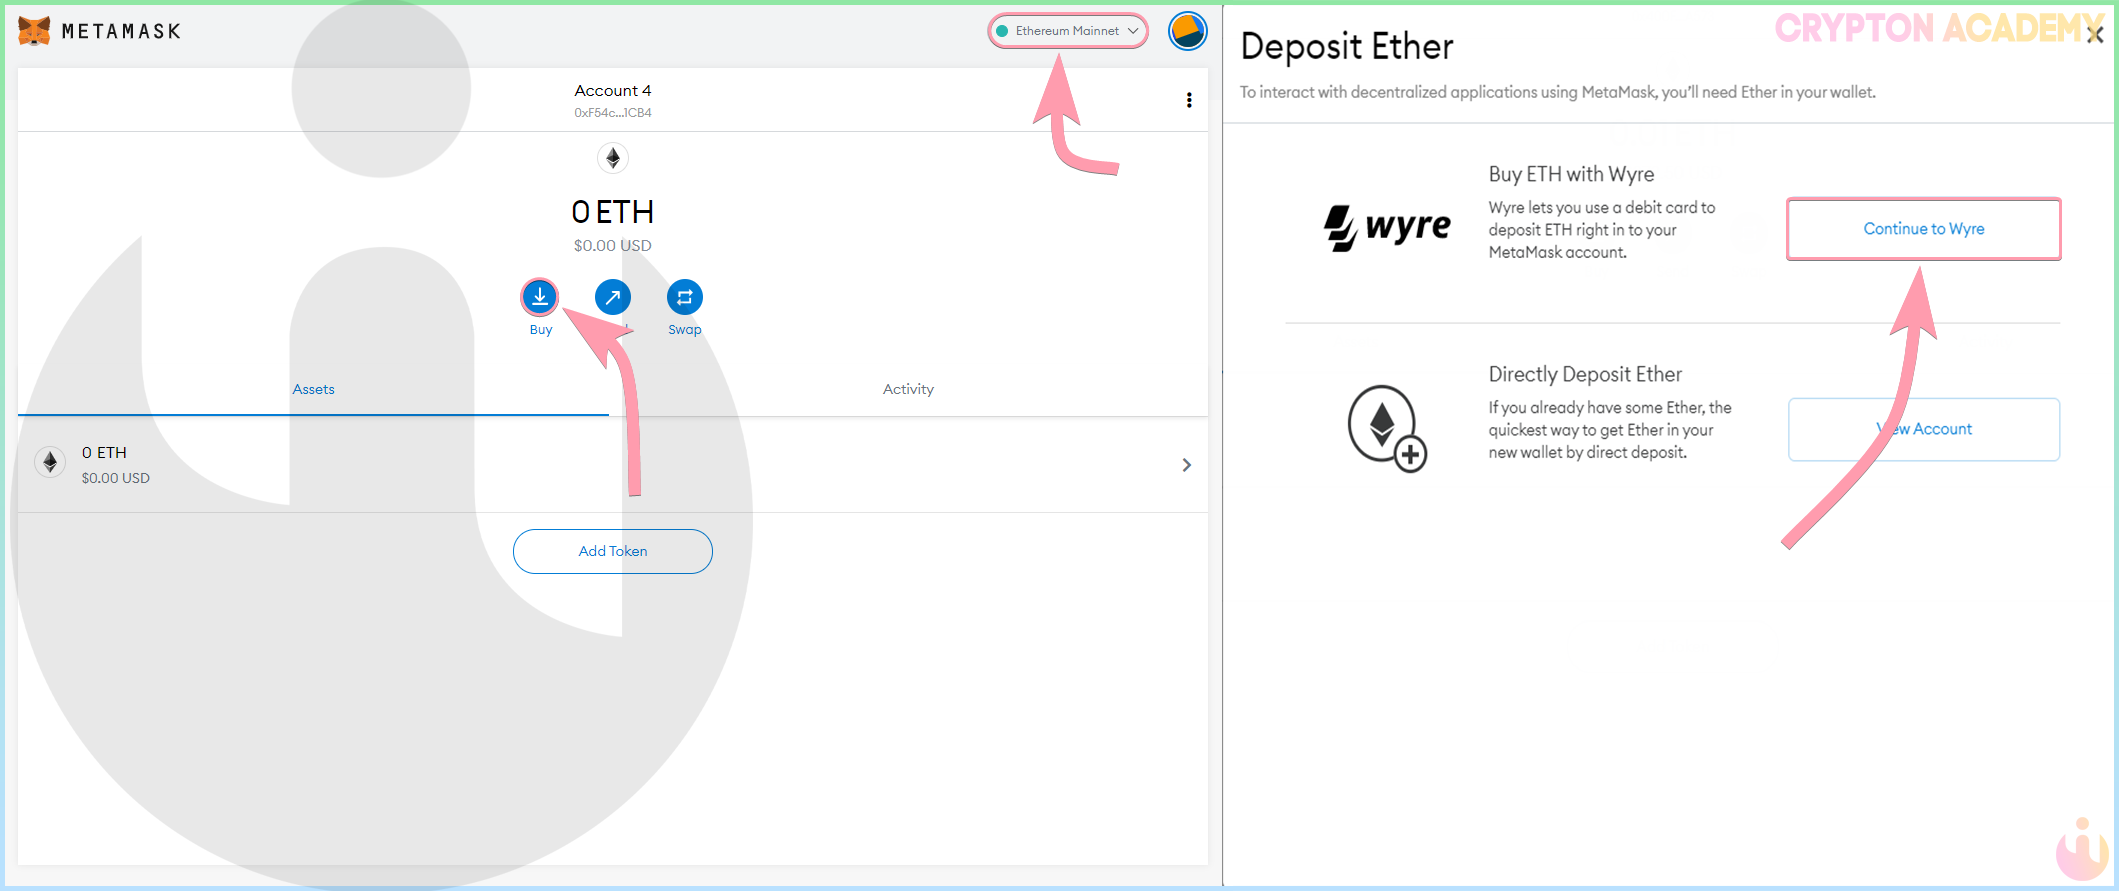This screenshot has width=2119, height=891.
Task: Open the account avatar menu
Action: coord(1188,31)
